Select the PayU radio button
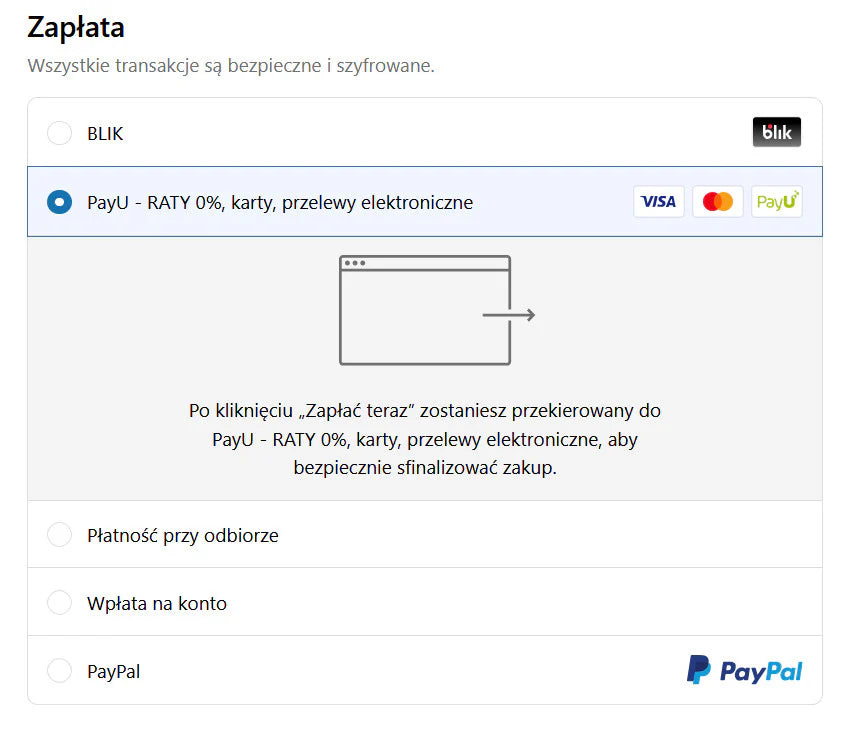The height and width of the screenshot is (738, 850). (x=60, y=202)
